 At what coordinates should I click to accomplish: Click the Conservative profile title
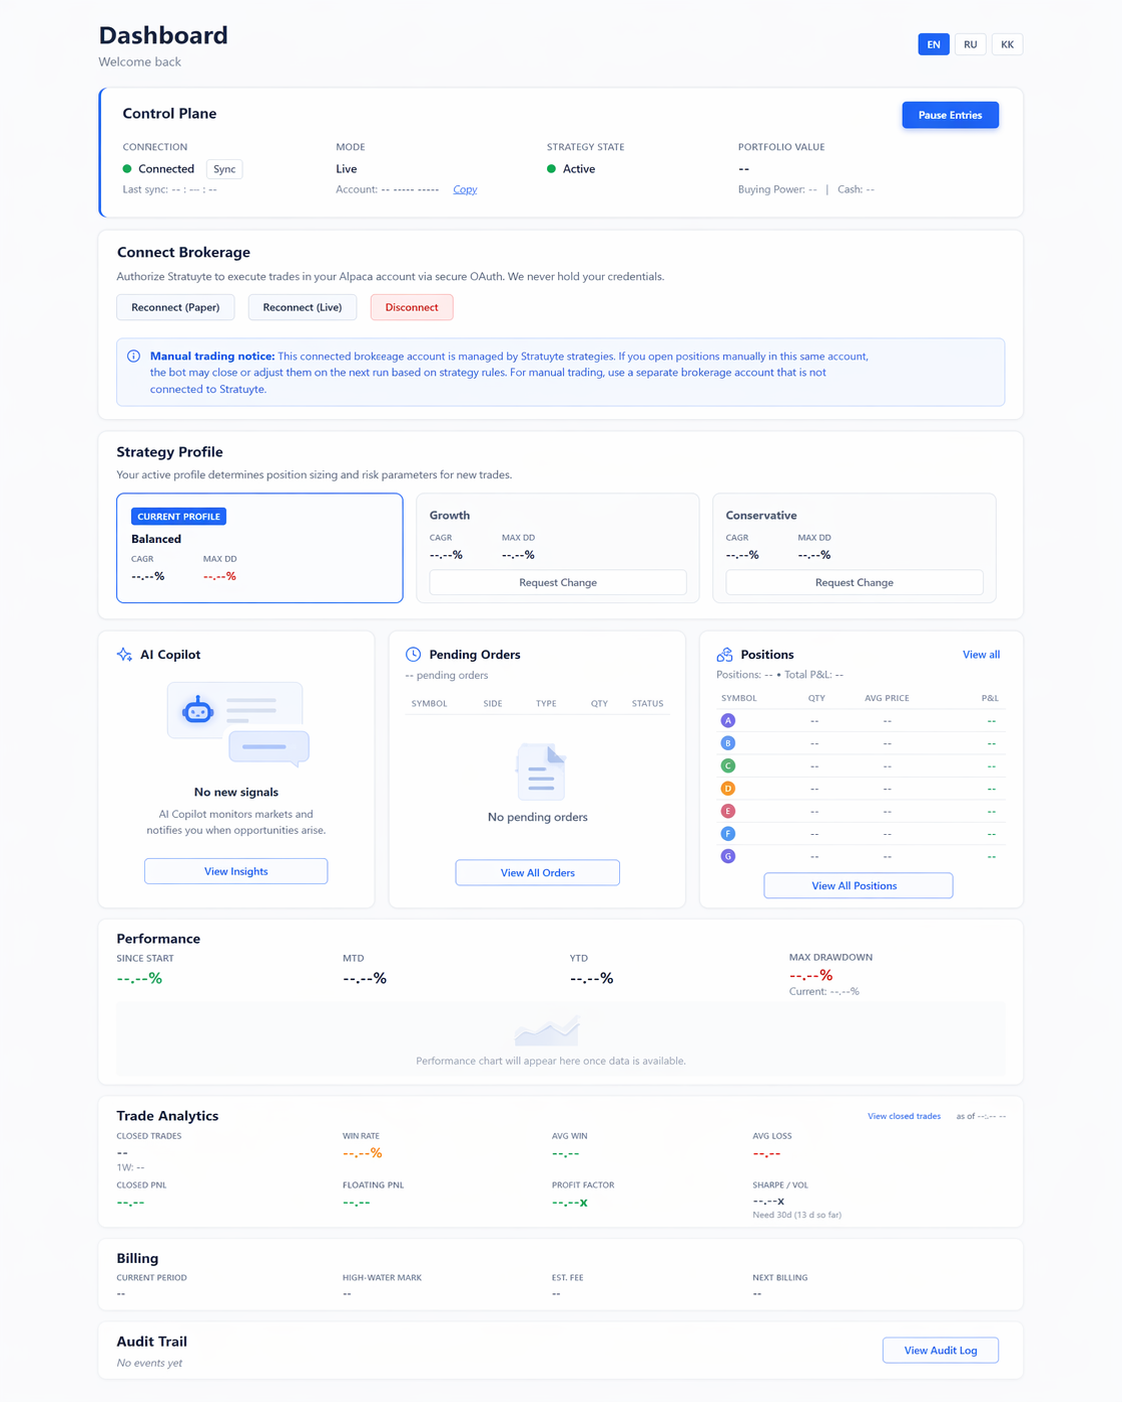761,516
